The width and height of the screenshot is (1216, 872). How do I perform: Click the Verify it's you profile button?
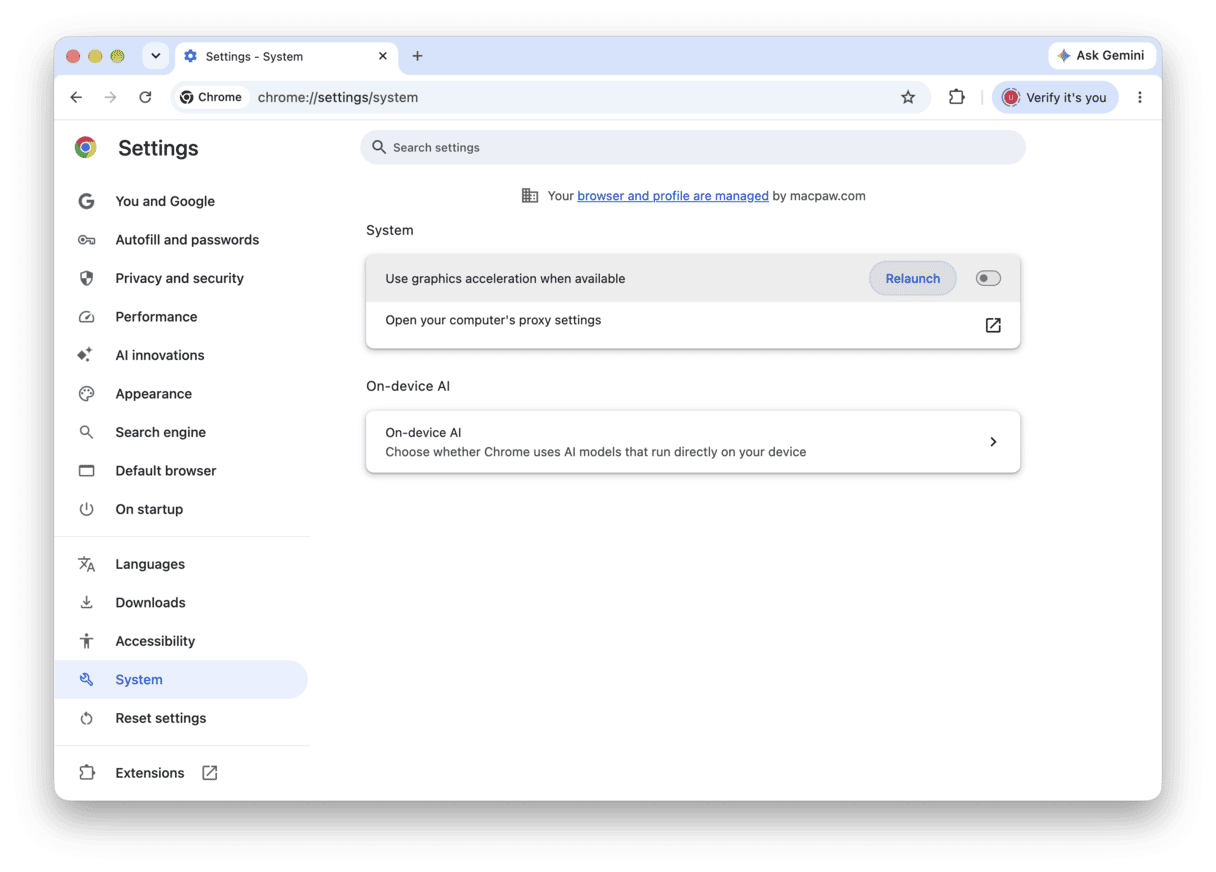(1055, 97)
